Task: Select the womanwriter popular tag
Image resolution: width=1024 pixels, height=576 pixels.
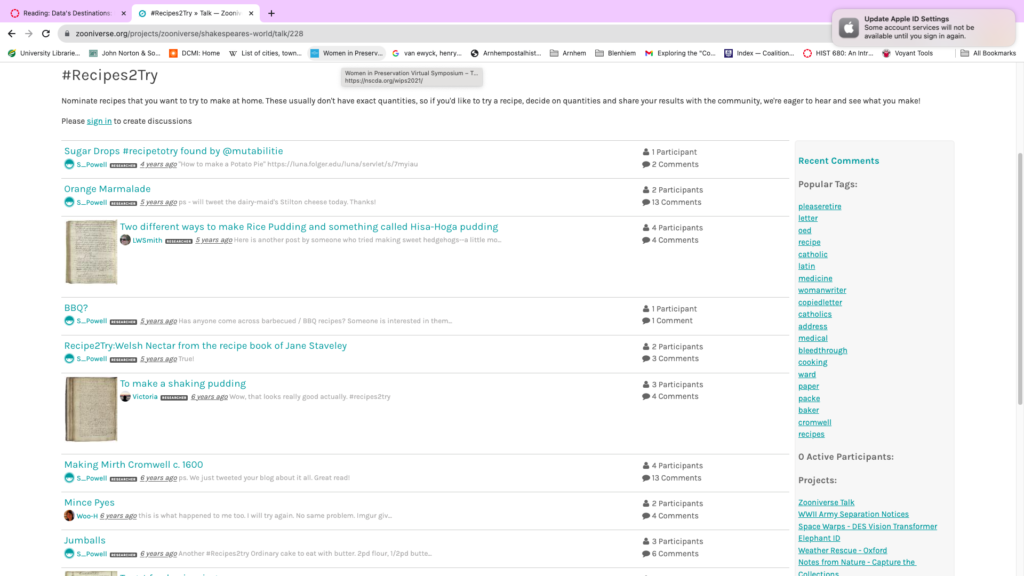Action: pos(822,290)
